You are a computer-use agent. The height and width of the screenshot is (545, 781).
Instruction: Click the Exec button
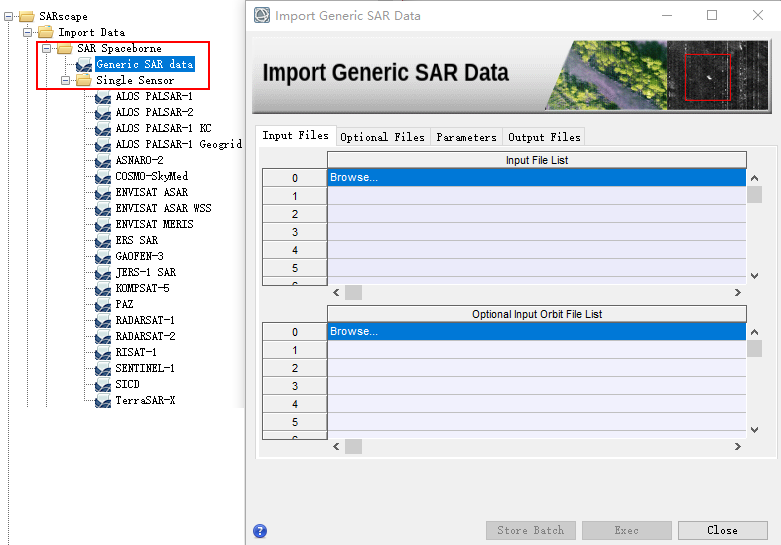[627, 531]
